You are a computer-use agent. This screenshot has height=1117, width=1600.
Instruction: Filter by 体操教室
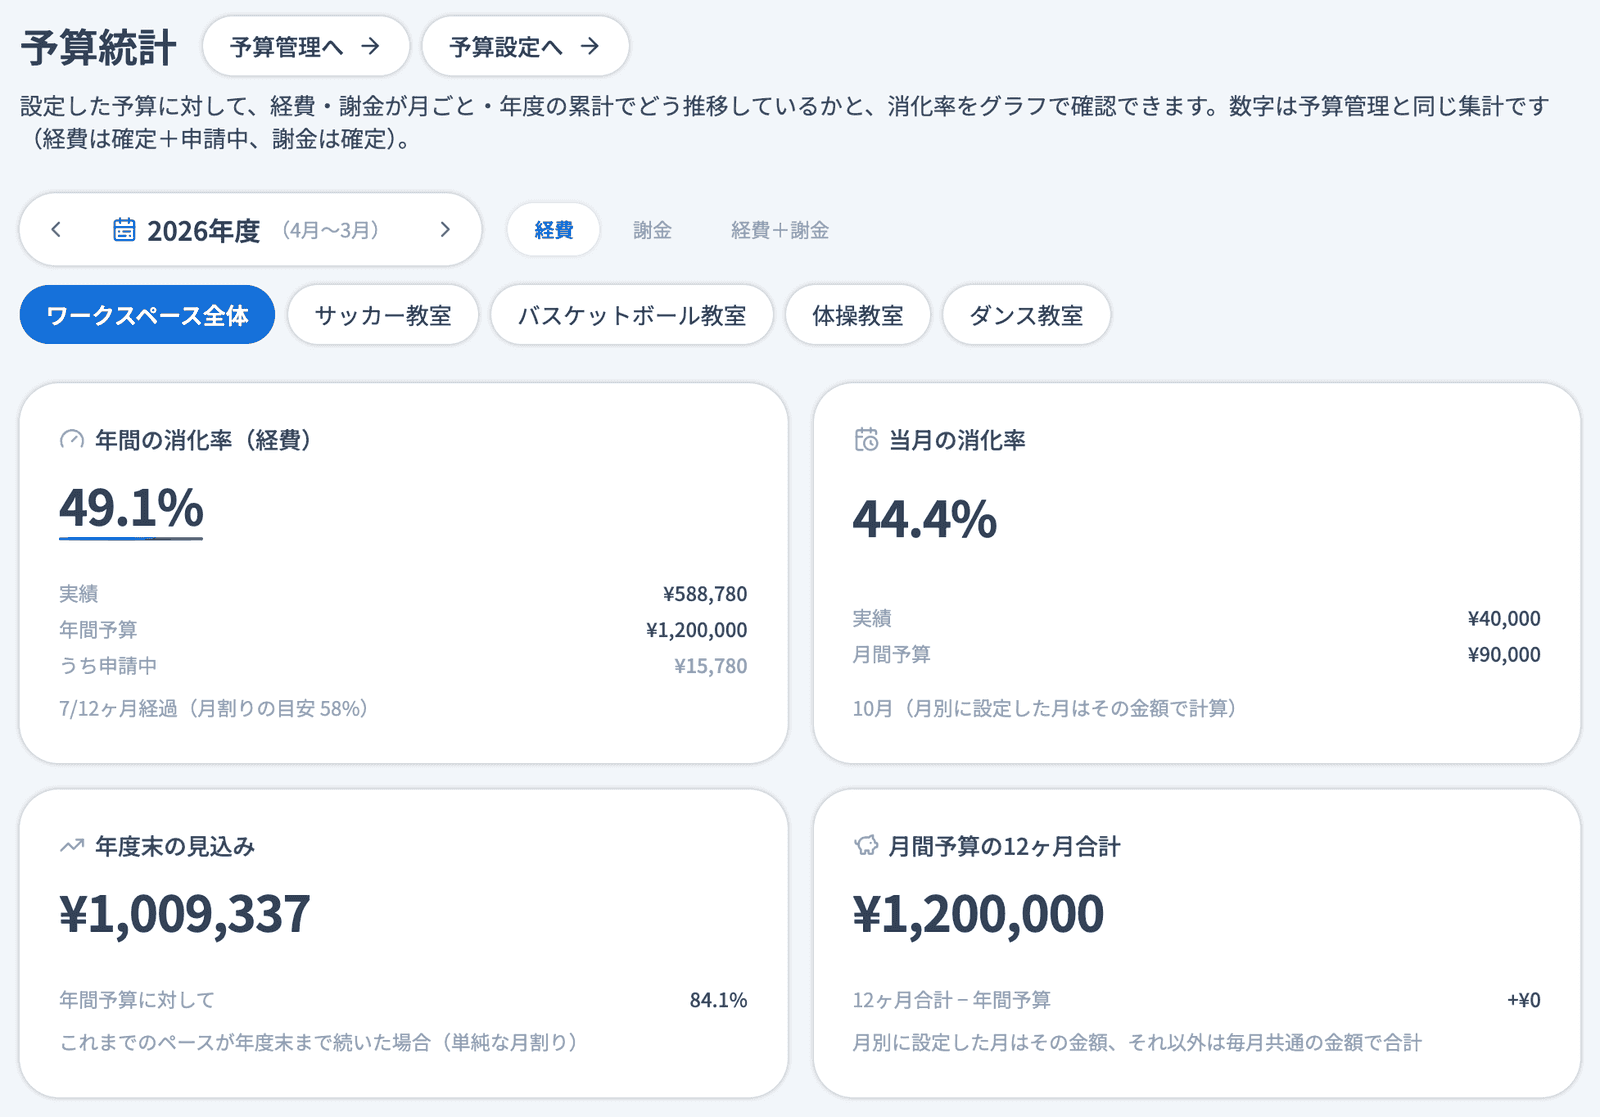point(858,315)
